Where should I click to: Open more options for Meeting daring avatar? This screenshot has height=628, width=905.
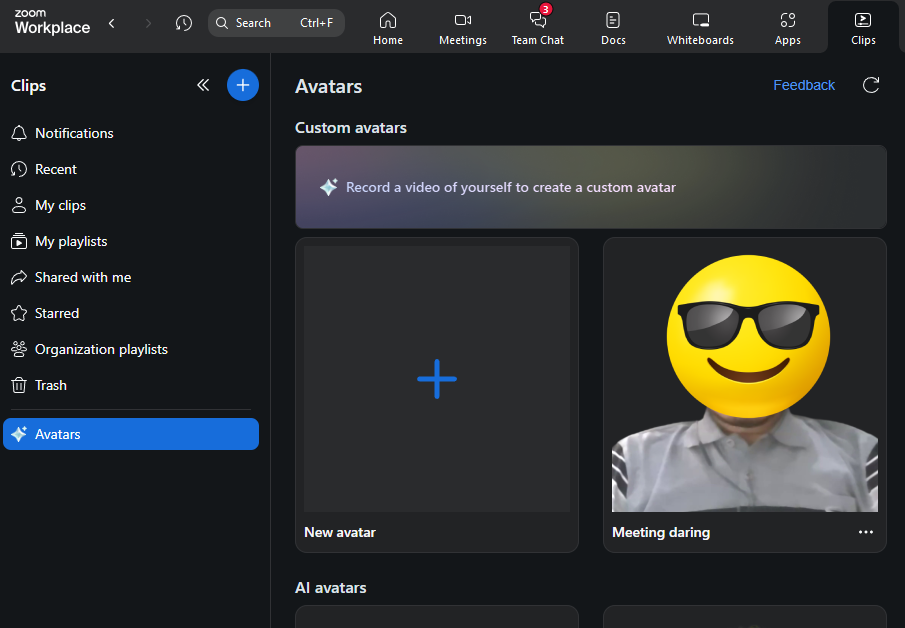866,532
